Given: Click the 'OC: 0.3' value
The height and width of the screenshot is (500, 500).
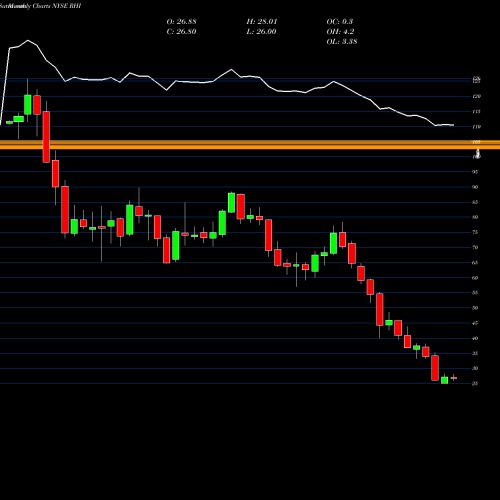Looking at the screenshot, I should pos(340,22).
